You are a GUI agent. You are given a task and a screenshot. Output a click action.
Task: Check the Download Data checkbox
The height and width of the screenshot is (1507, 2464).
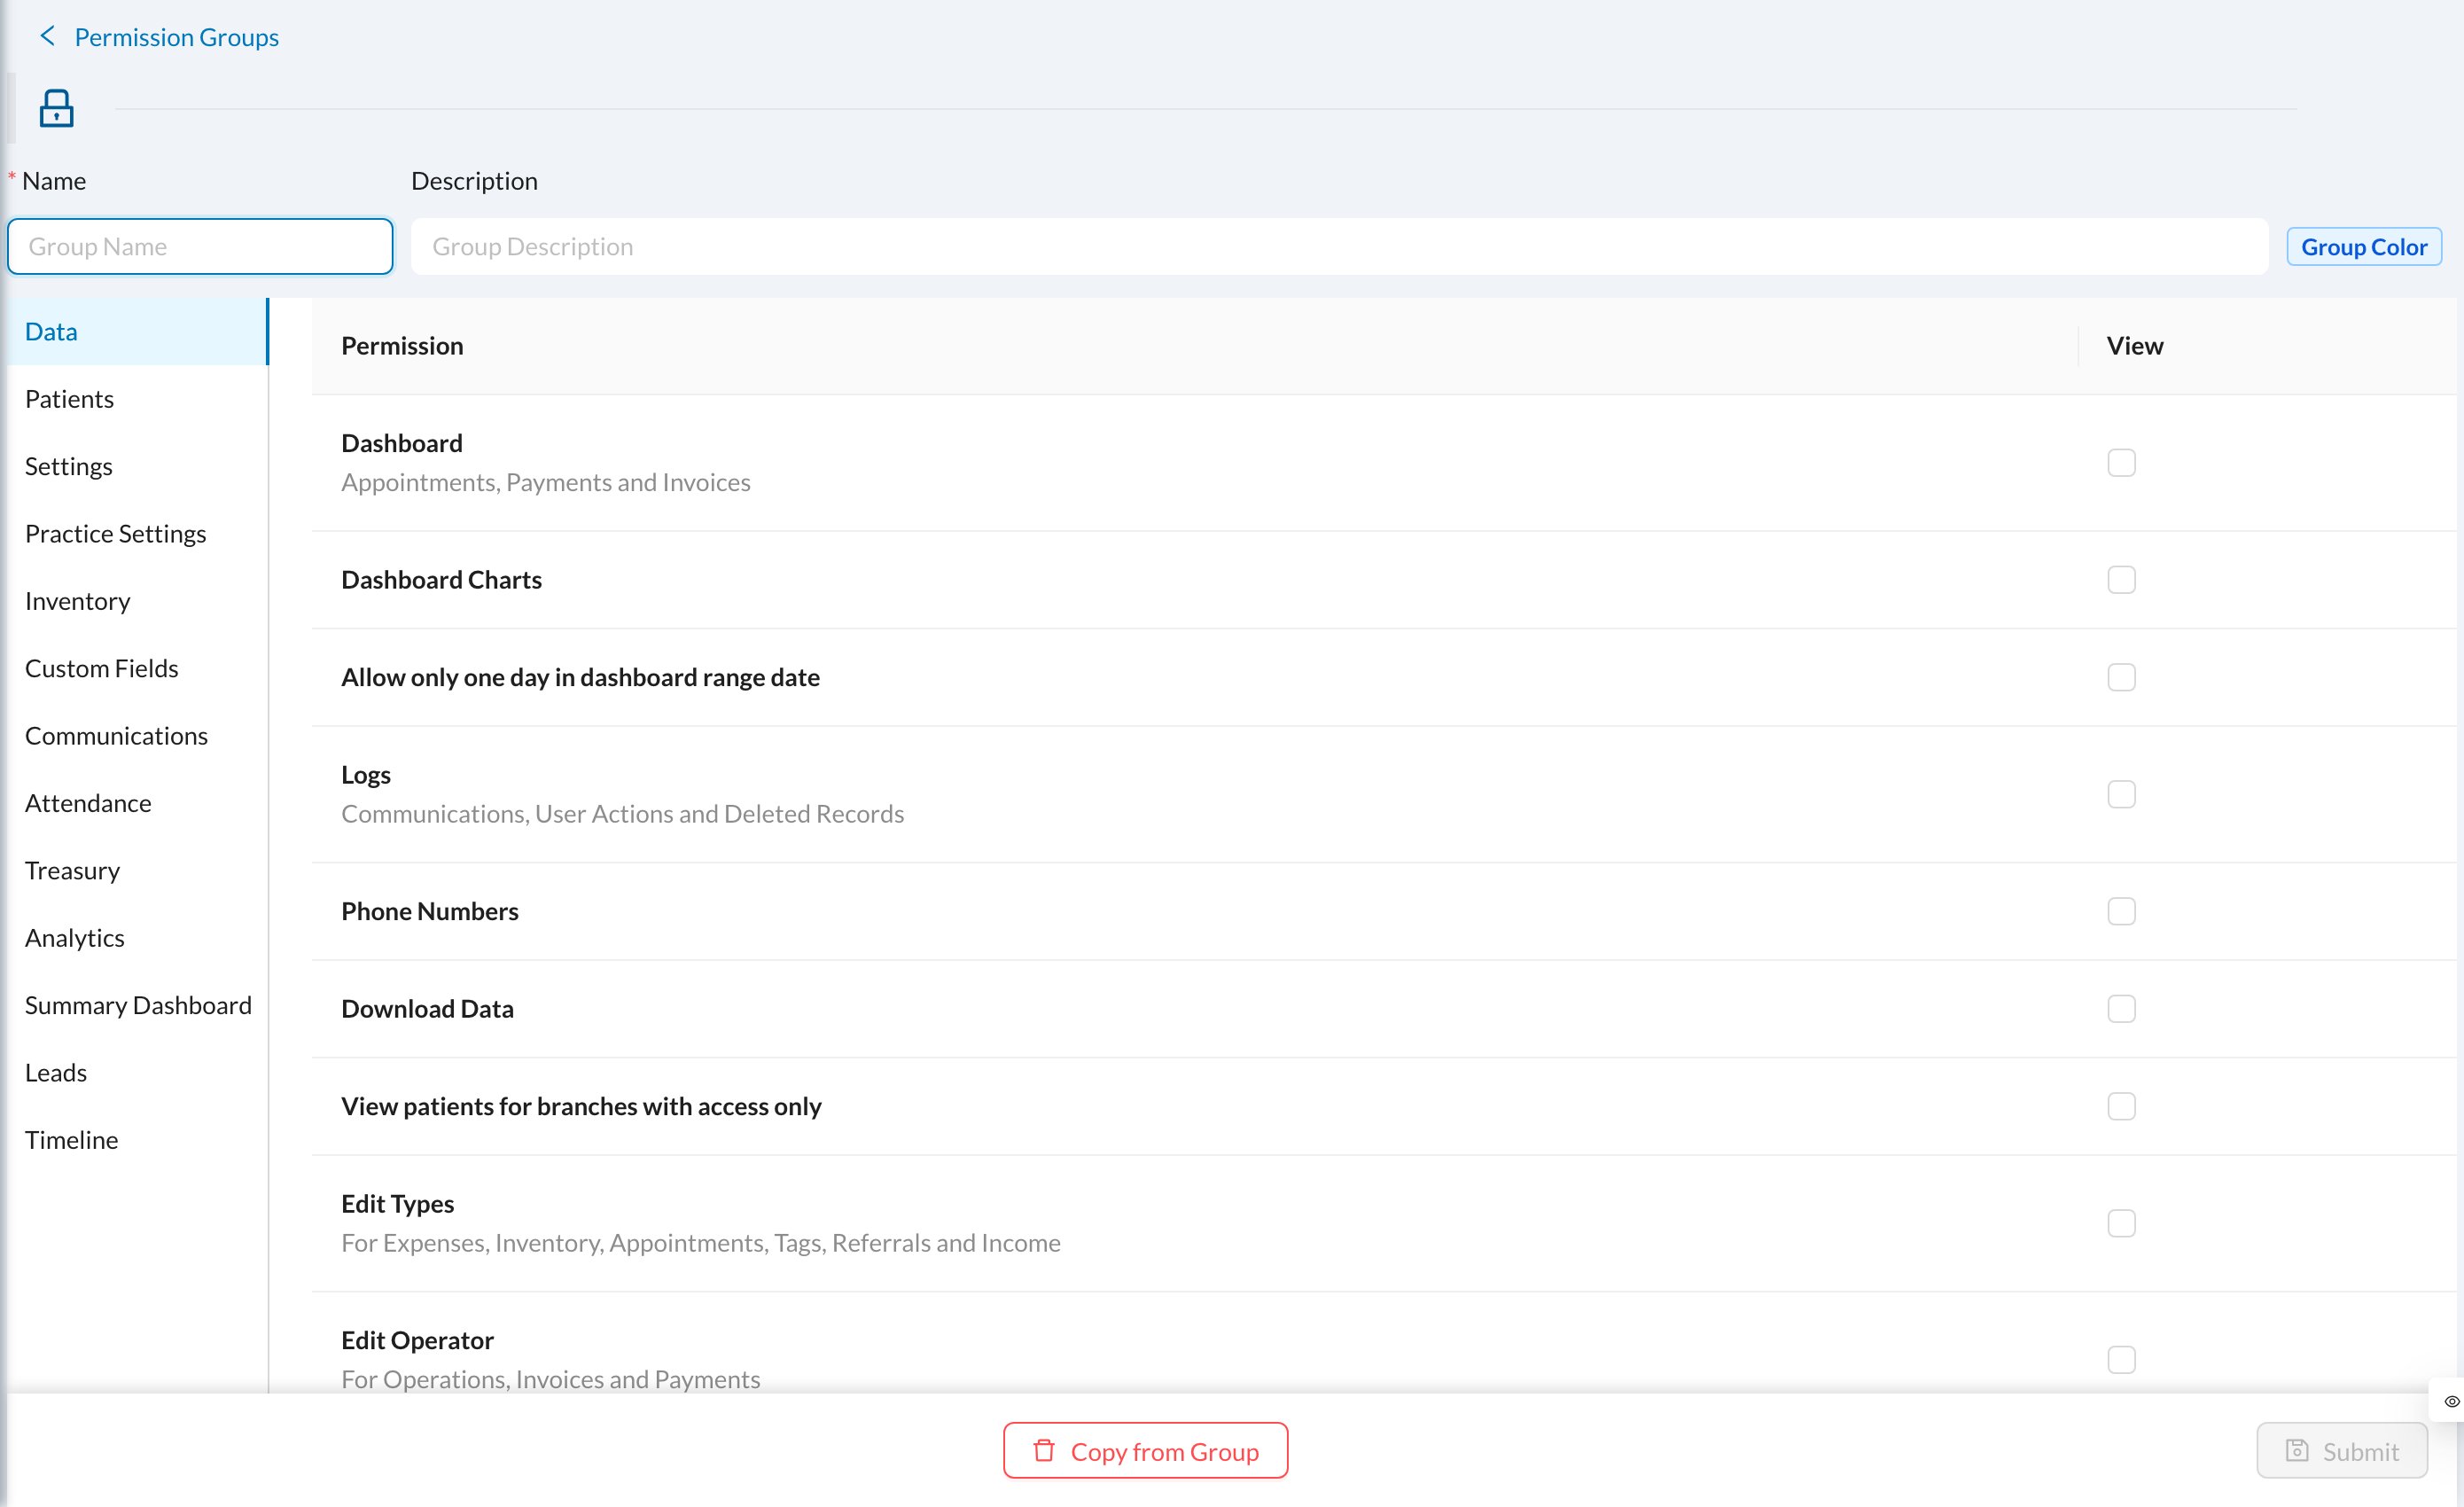pyautogui.click(x=2121, y=1008)
